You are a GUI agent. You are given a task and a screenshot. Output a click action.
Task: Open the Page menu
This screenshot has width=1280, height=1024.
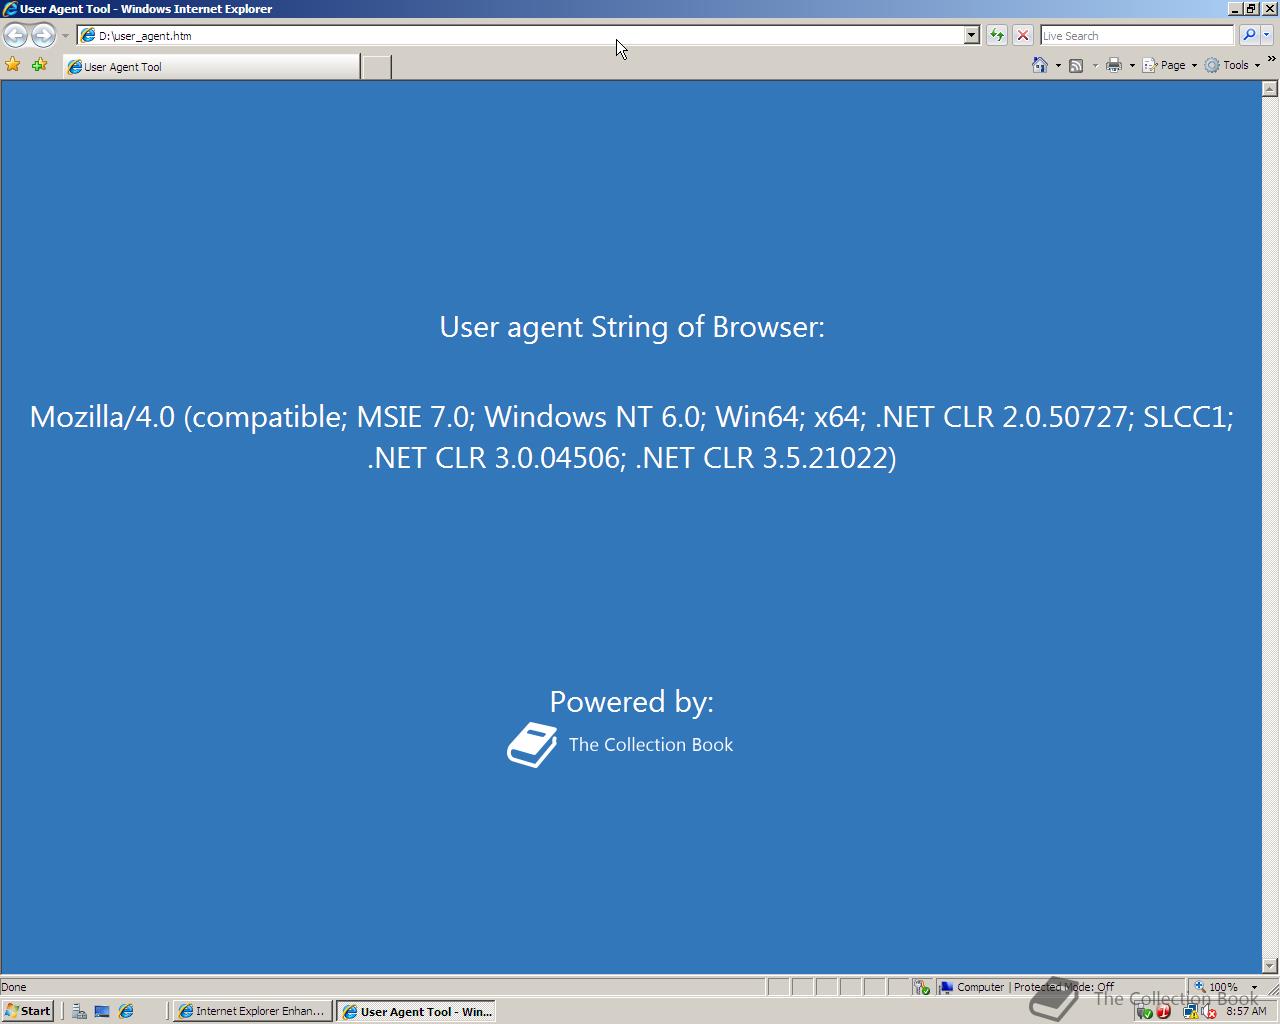tap(1169, 65)
